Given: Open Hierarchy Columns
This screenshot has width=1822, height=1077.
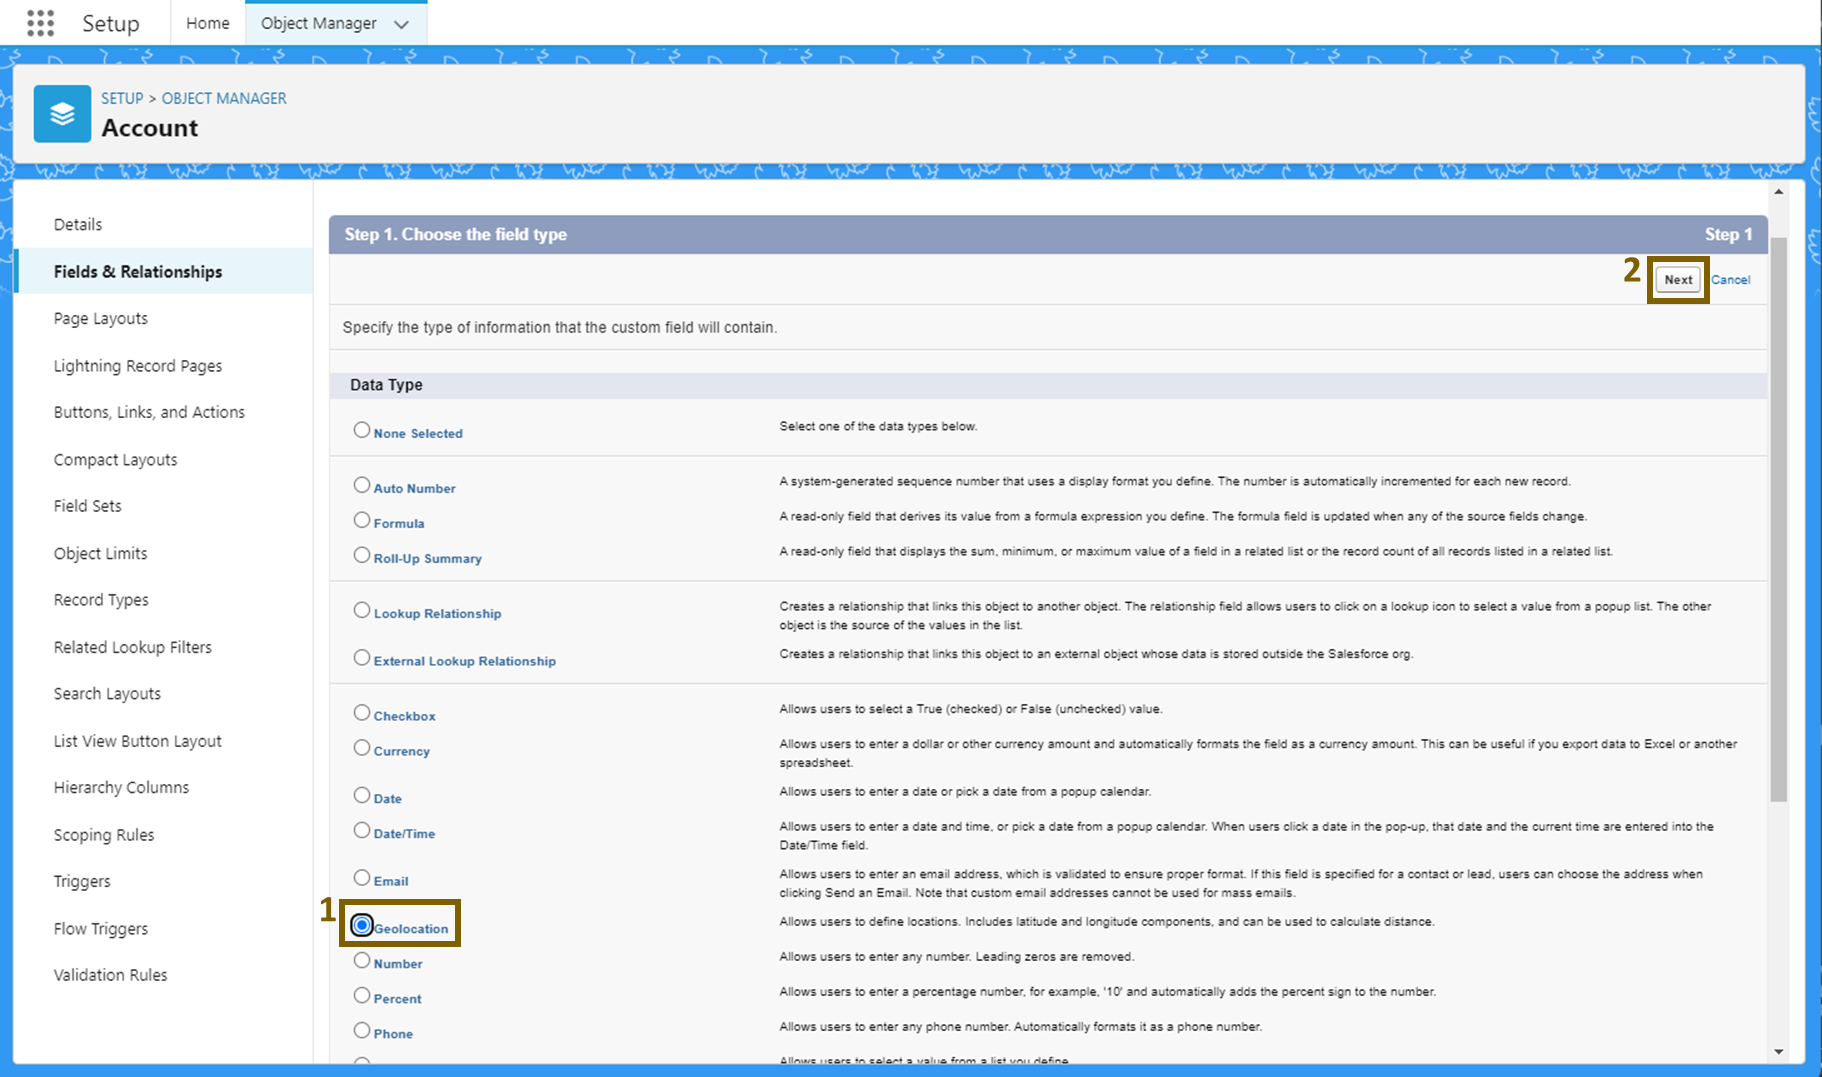Looking at the screenshot, I should pos(121,787).
